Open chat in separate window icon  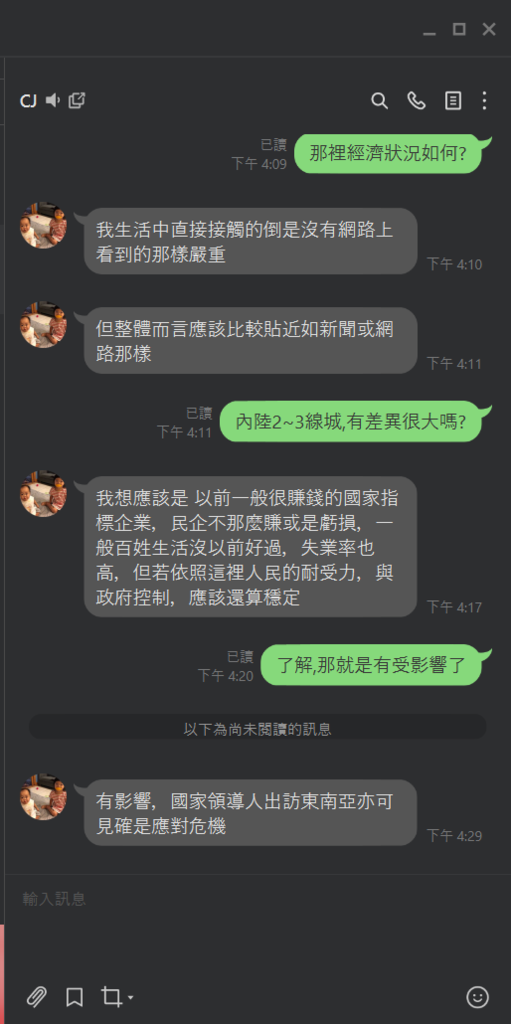[x=77, y=101]
